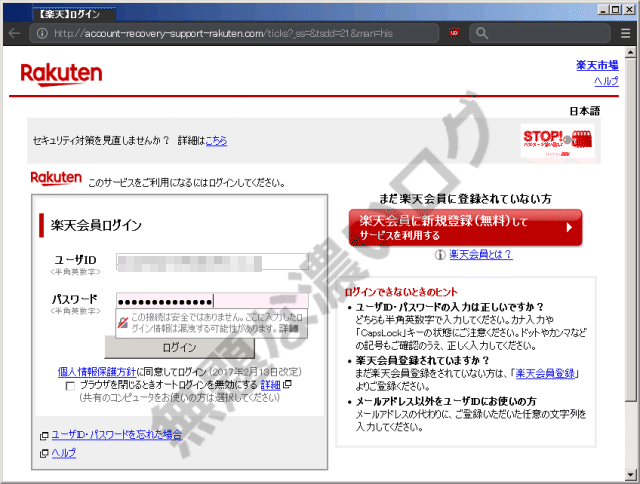The image size is (640, 484).
Task: Click the site info icon in address bar
Action: [42, 33]
